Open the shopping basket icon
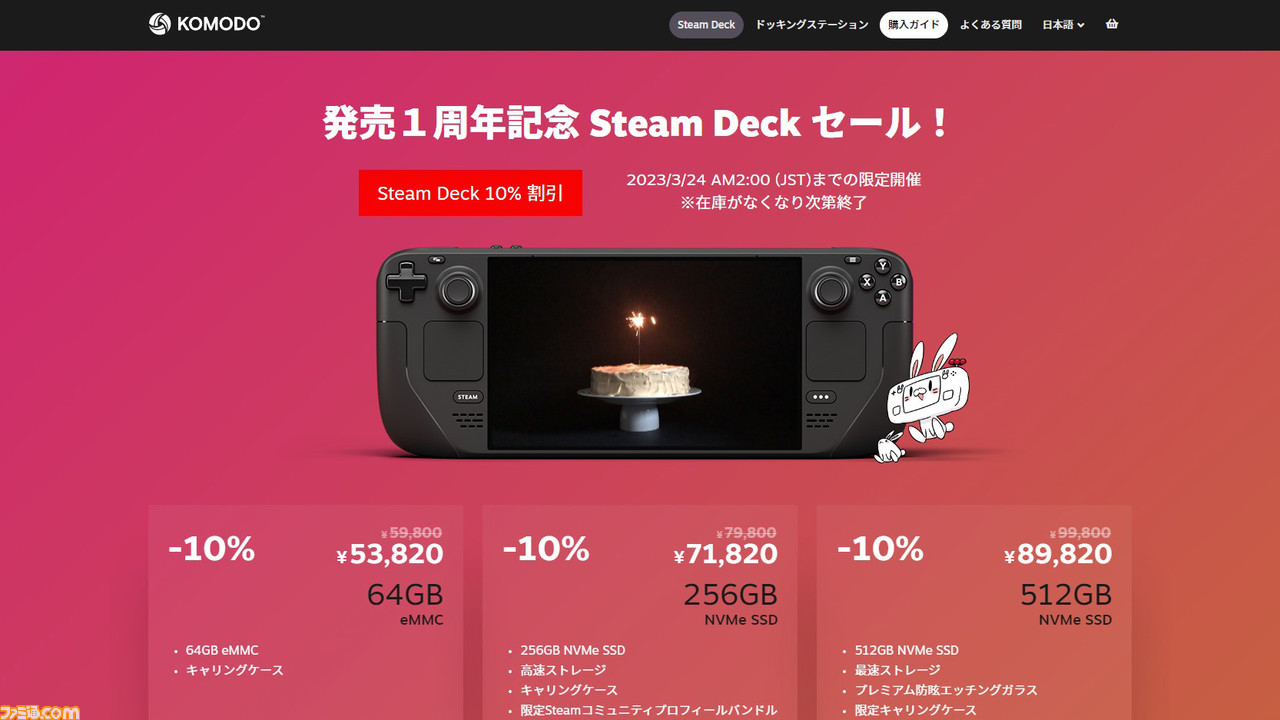 pos(1112,24)
